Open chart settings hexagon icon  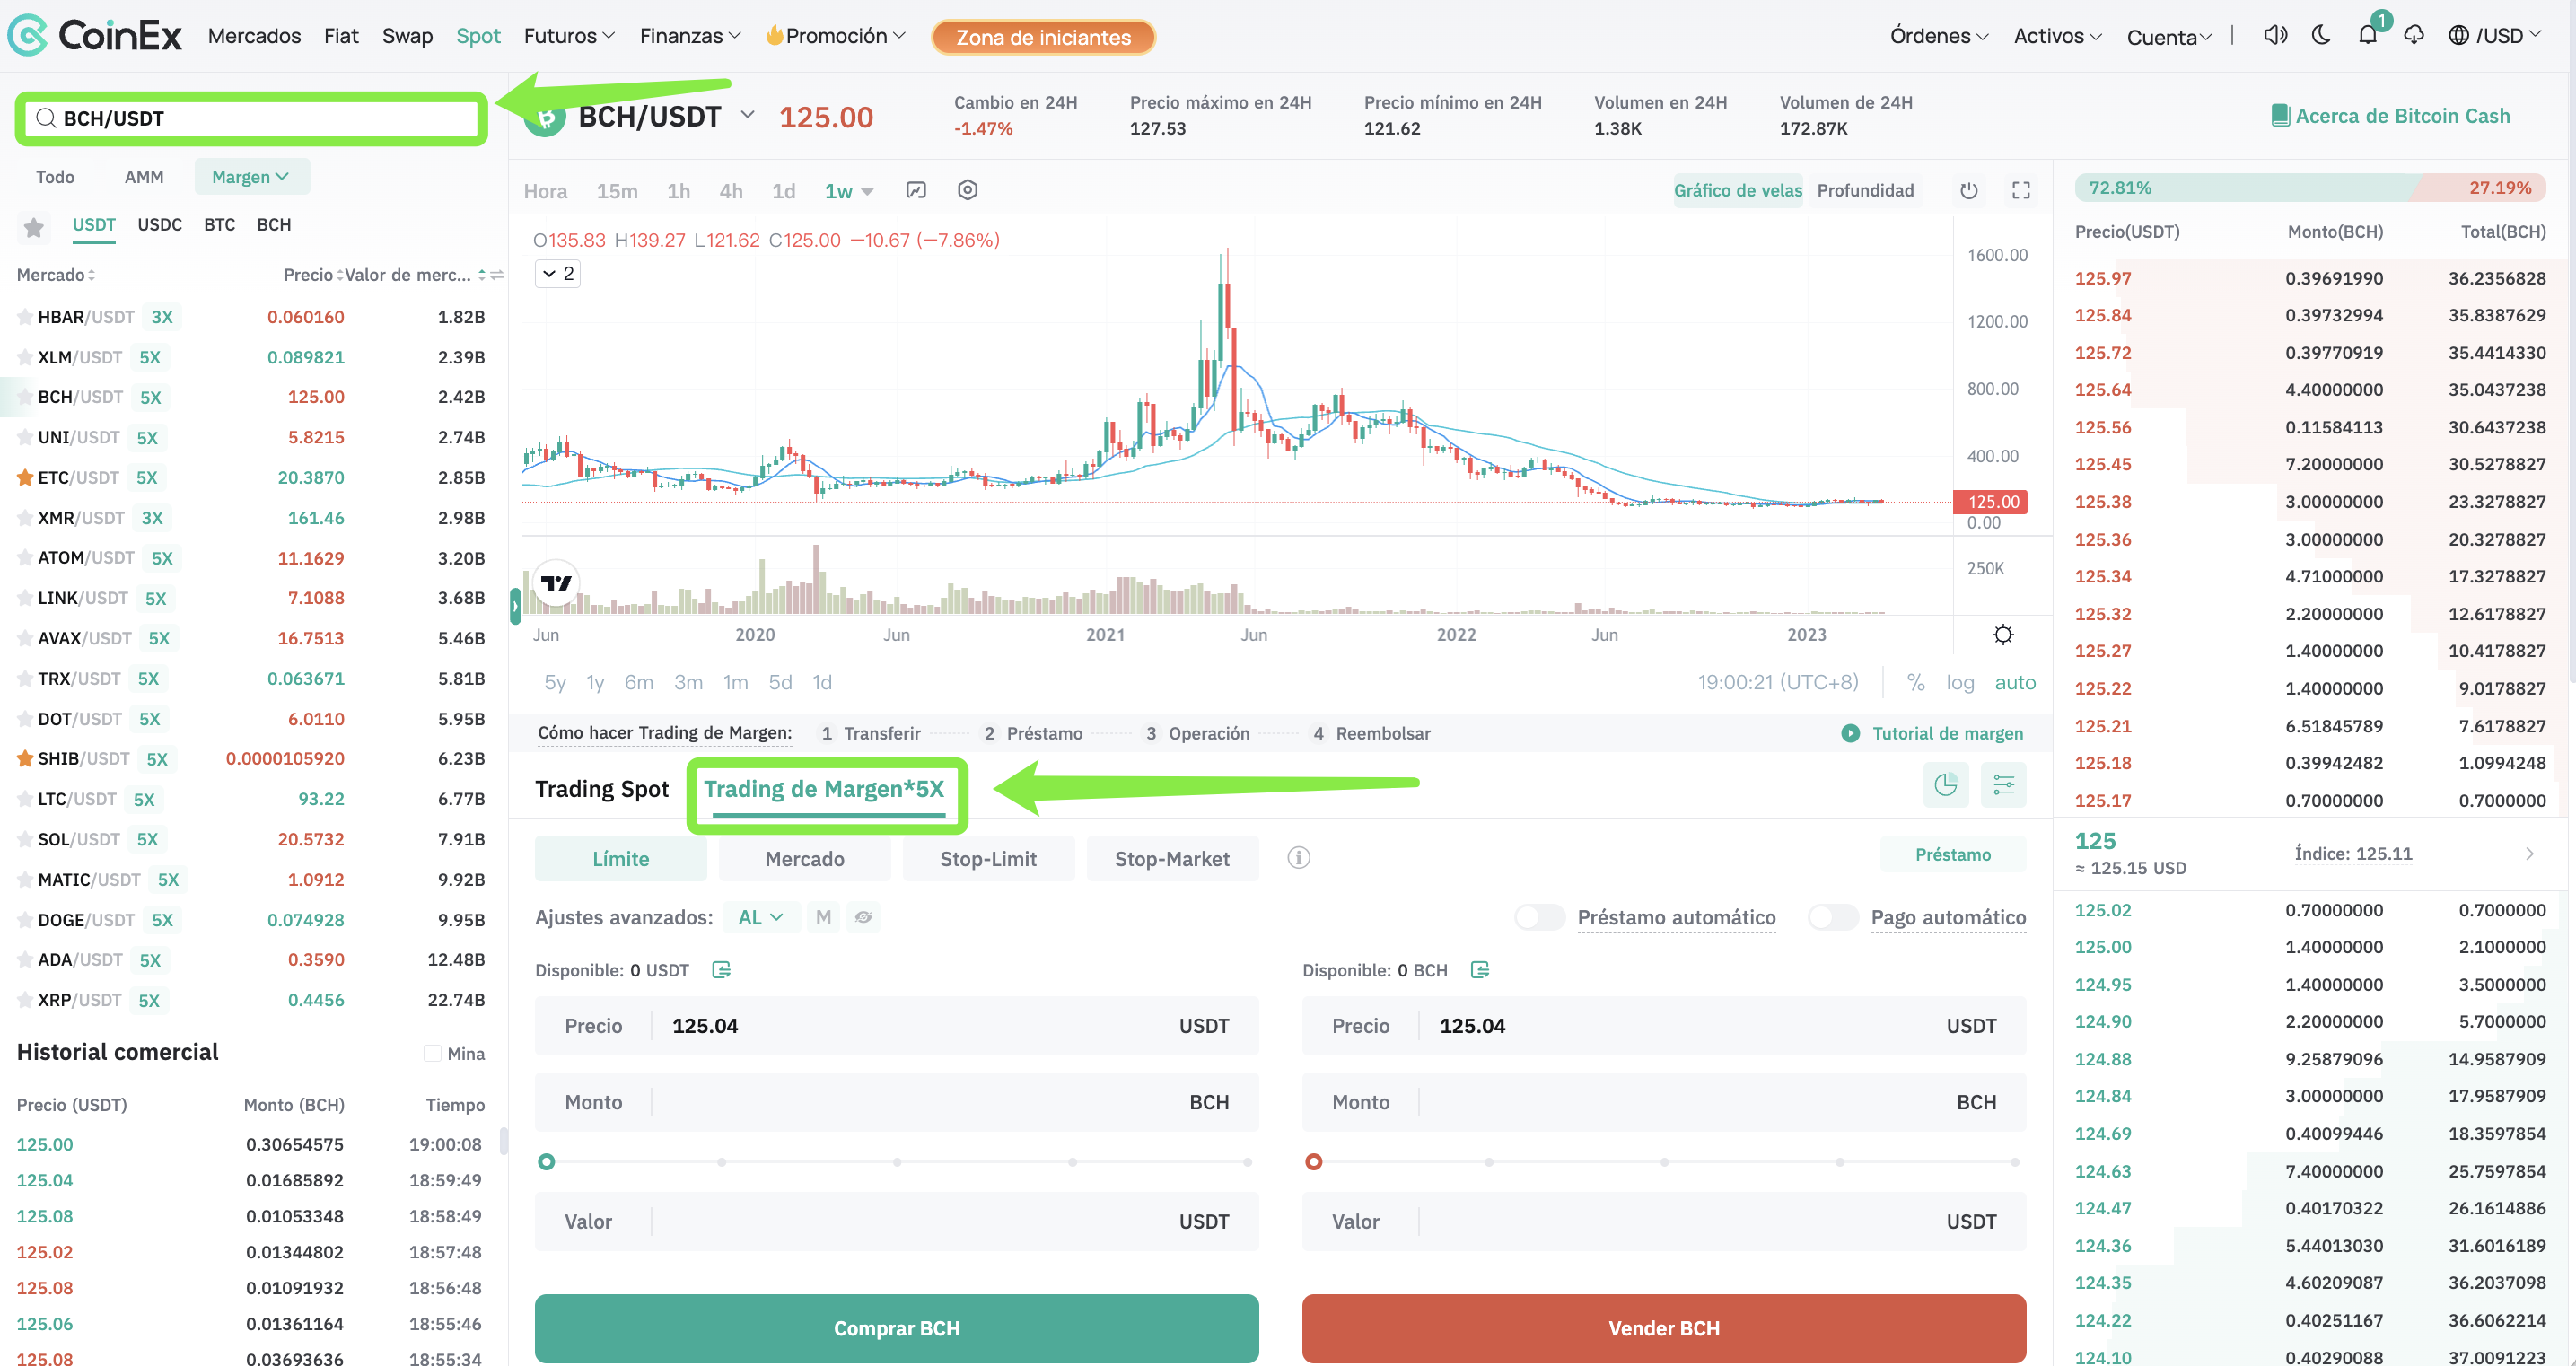pyautogui.click(x=967, y=190)
